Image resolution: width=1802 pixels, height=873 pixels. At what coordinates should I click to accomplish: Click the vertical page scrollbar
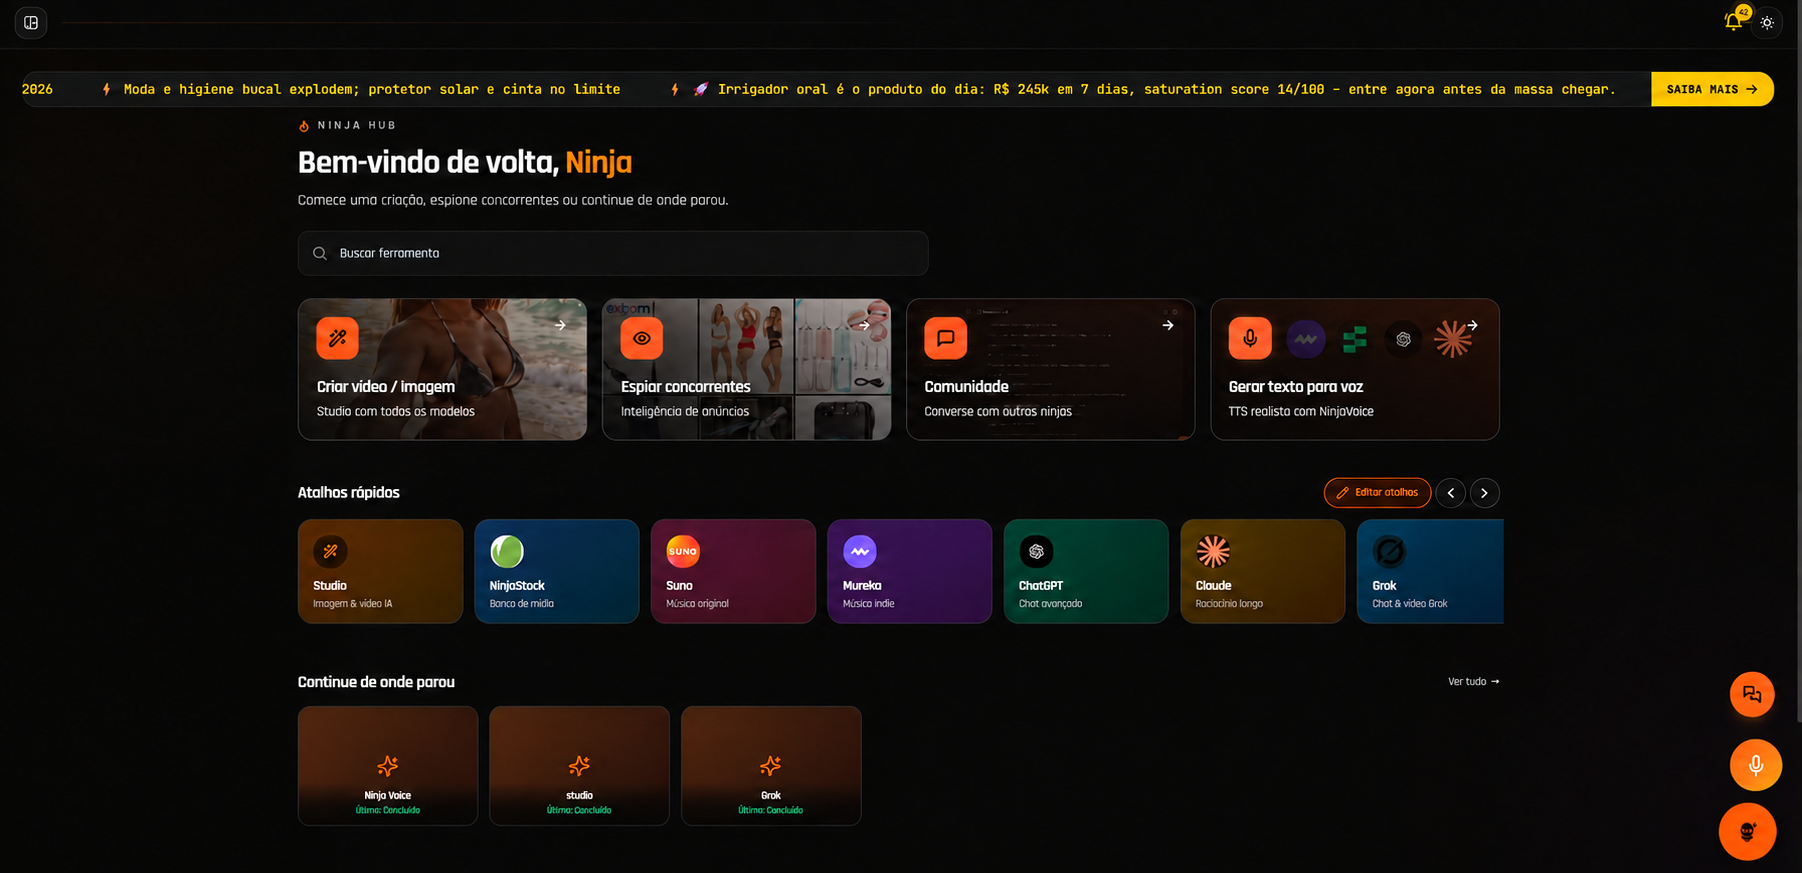point(1798,360)
